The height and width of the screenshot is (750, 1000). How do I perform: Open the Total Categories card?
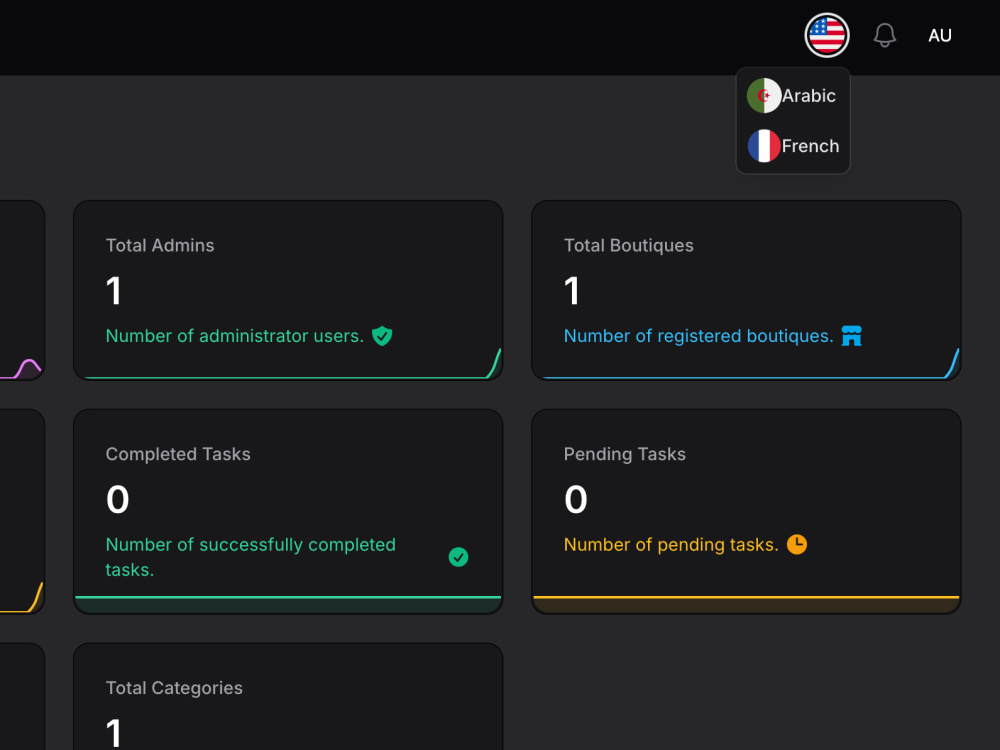coord(288,696)
